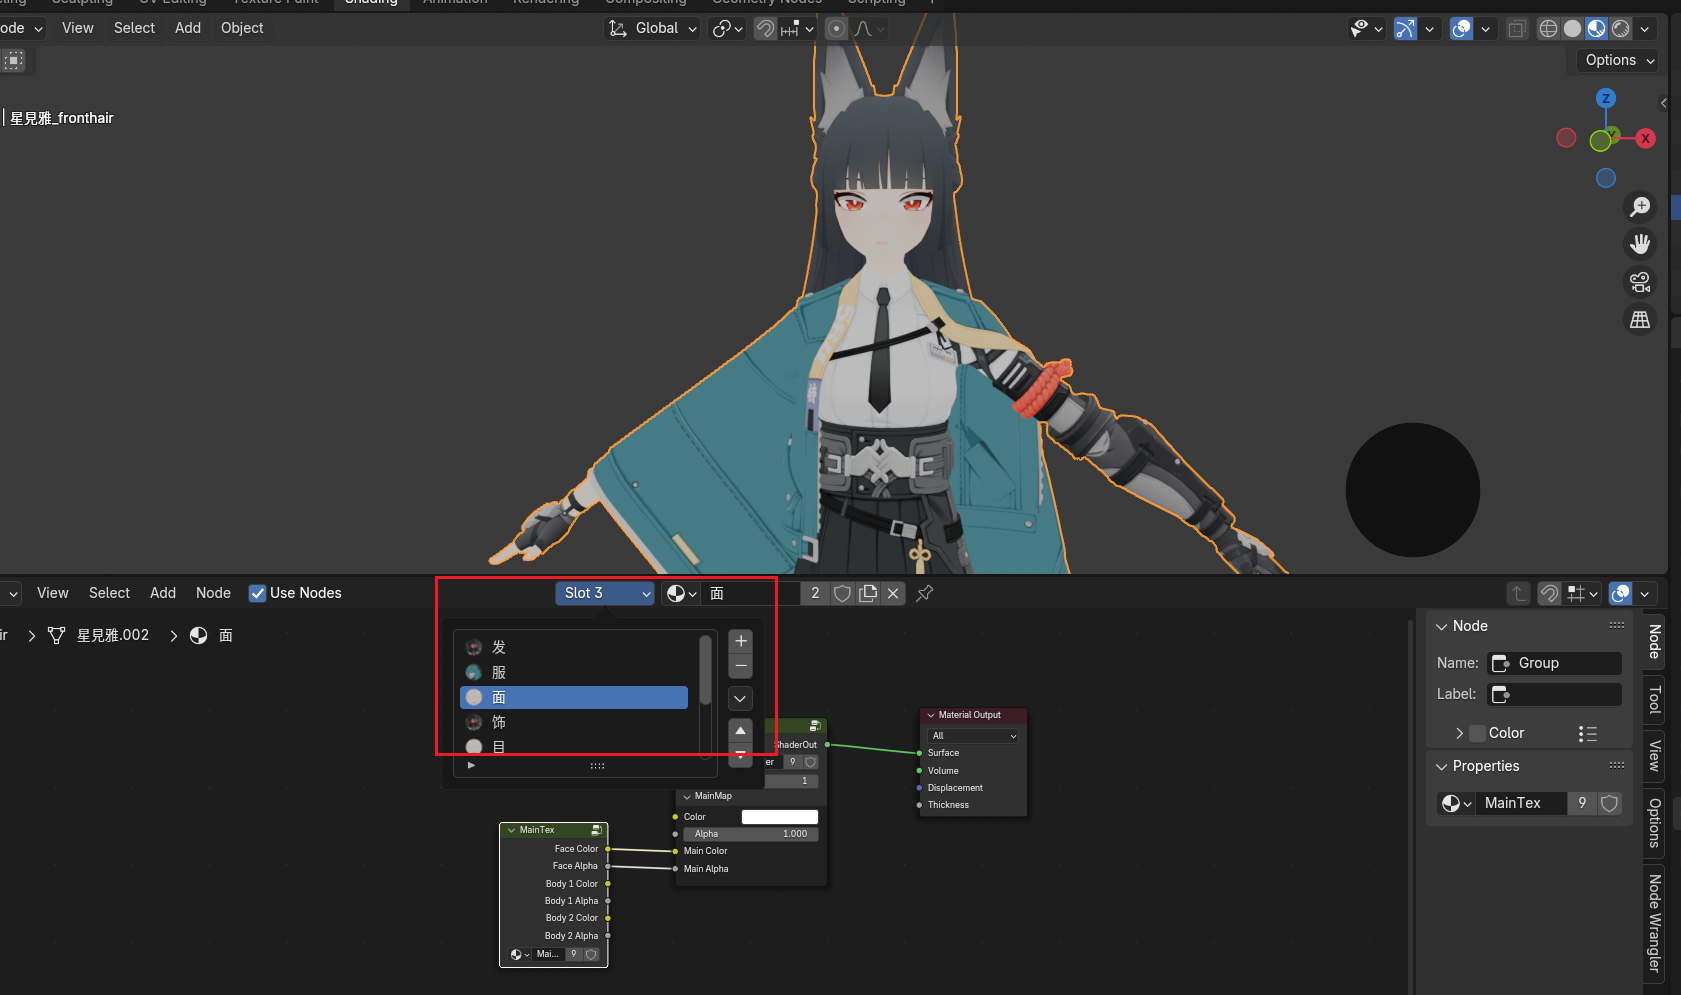This screenshot has height=995, width=1681.
Task: Click the pin icon in node editor header
Action: pyautogui.click(x=925, y=593)
